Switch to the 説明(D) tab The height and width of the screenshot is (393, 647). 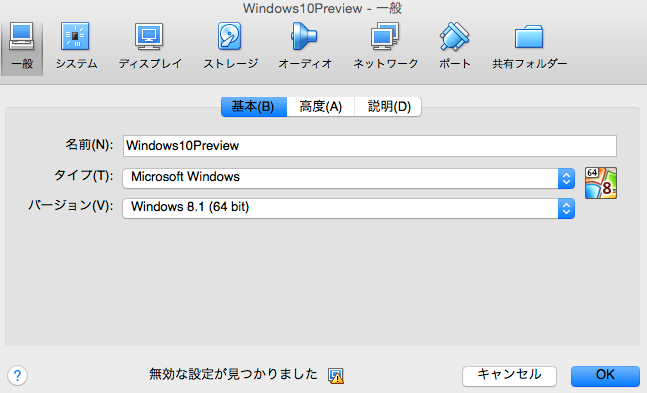(388, 107)
